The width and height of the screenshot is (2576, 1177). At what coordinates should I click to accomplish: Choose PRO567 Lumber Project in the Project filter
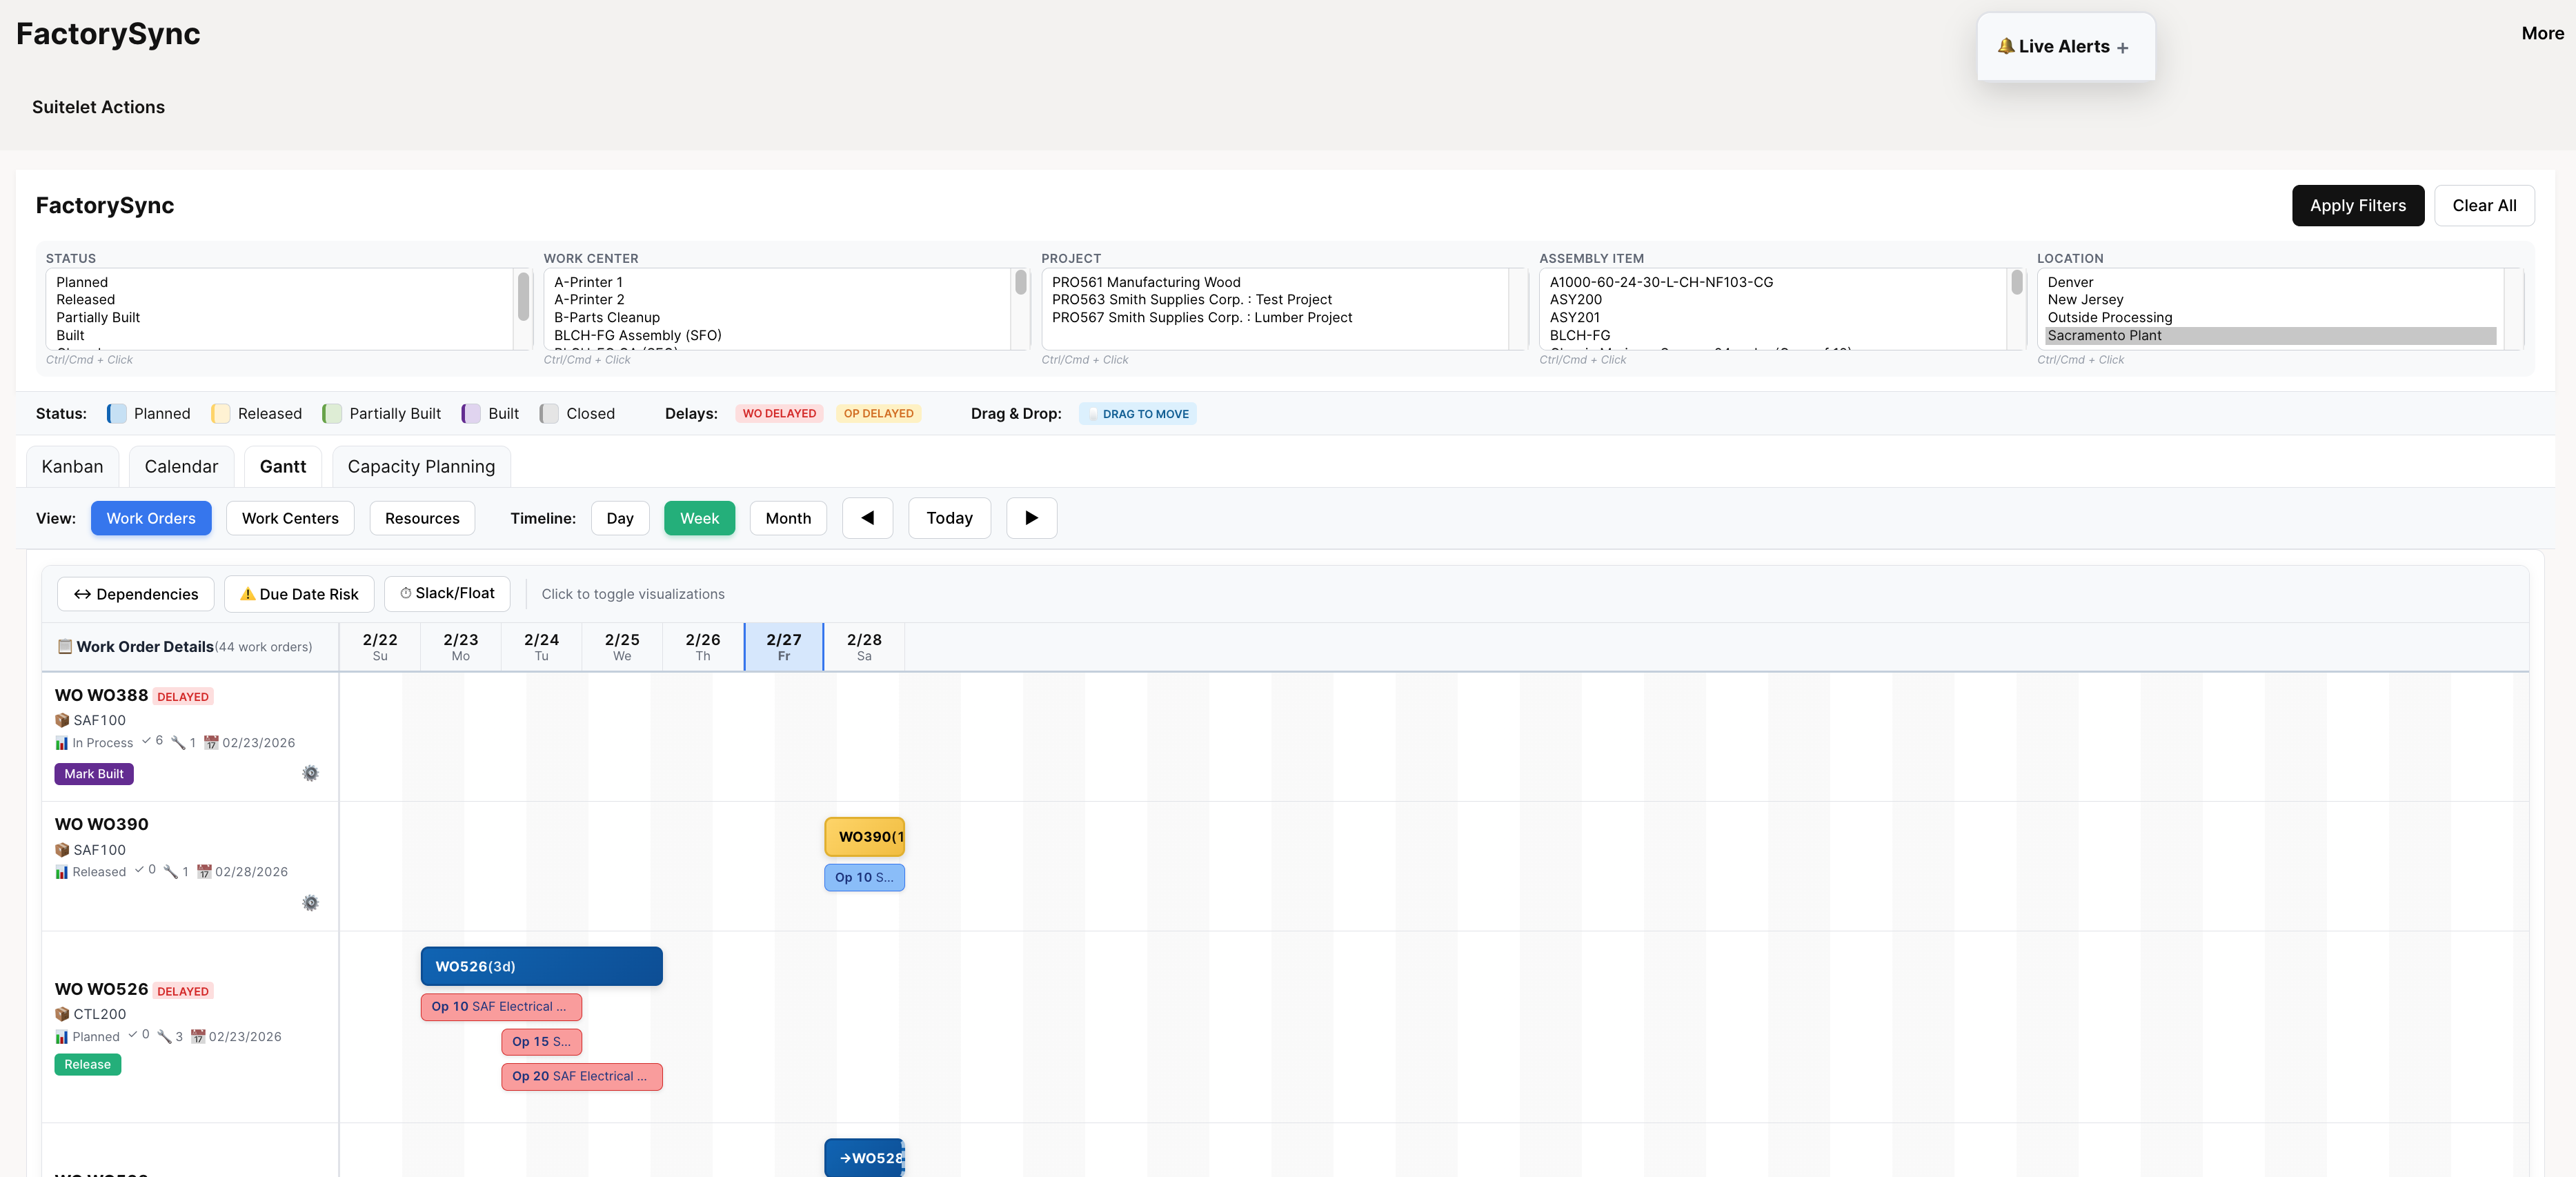point(1202,317)
